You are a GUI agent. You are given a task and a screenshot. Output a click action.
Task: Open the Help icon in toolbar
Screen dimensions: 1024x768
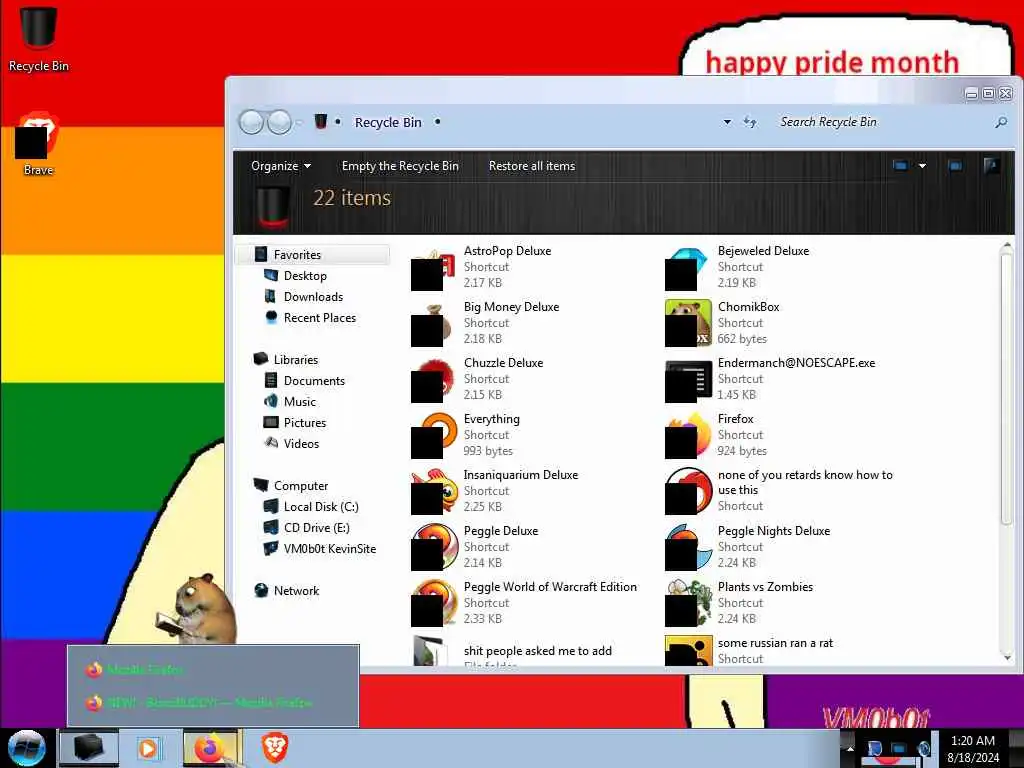(x=991, y=166)
